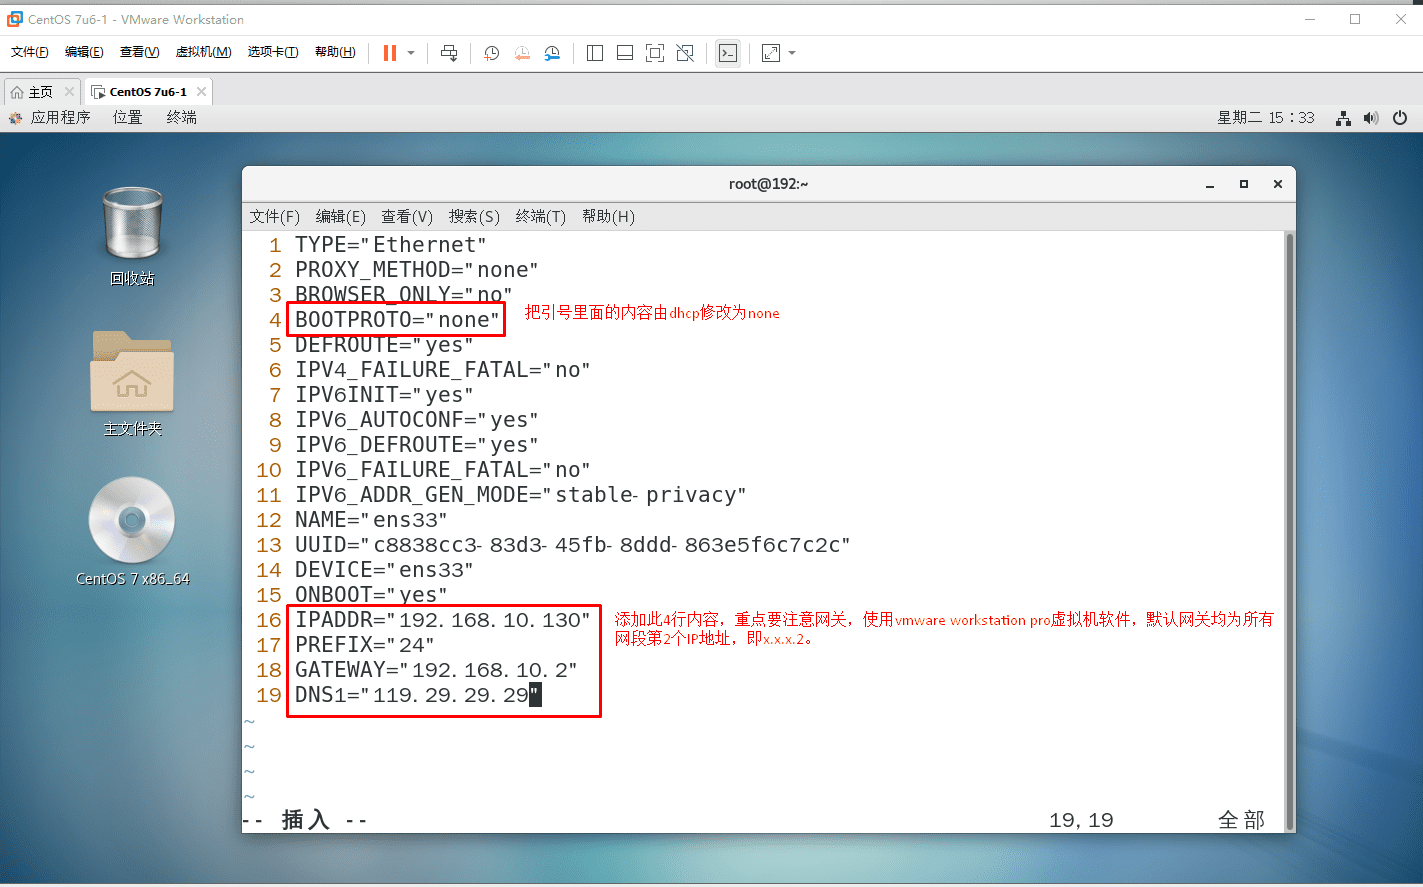
Task: Open the VMware 选项卡(T) menu
Action: [273, 52]
